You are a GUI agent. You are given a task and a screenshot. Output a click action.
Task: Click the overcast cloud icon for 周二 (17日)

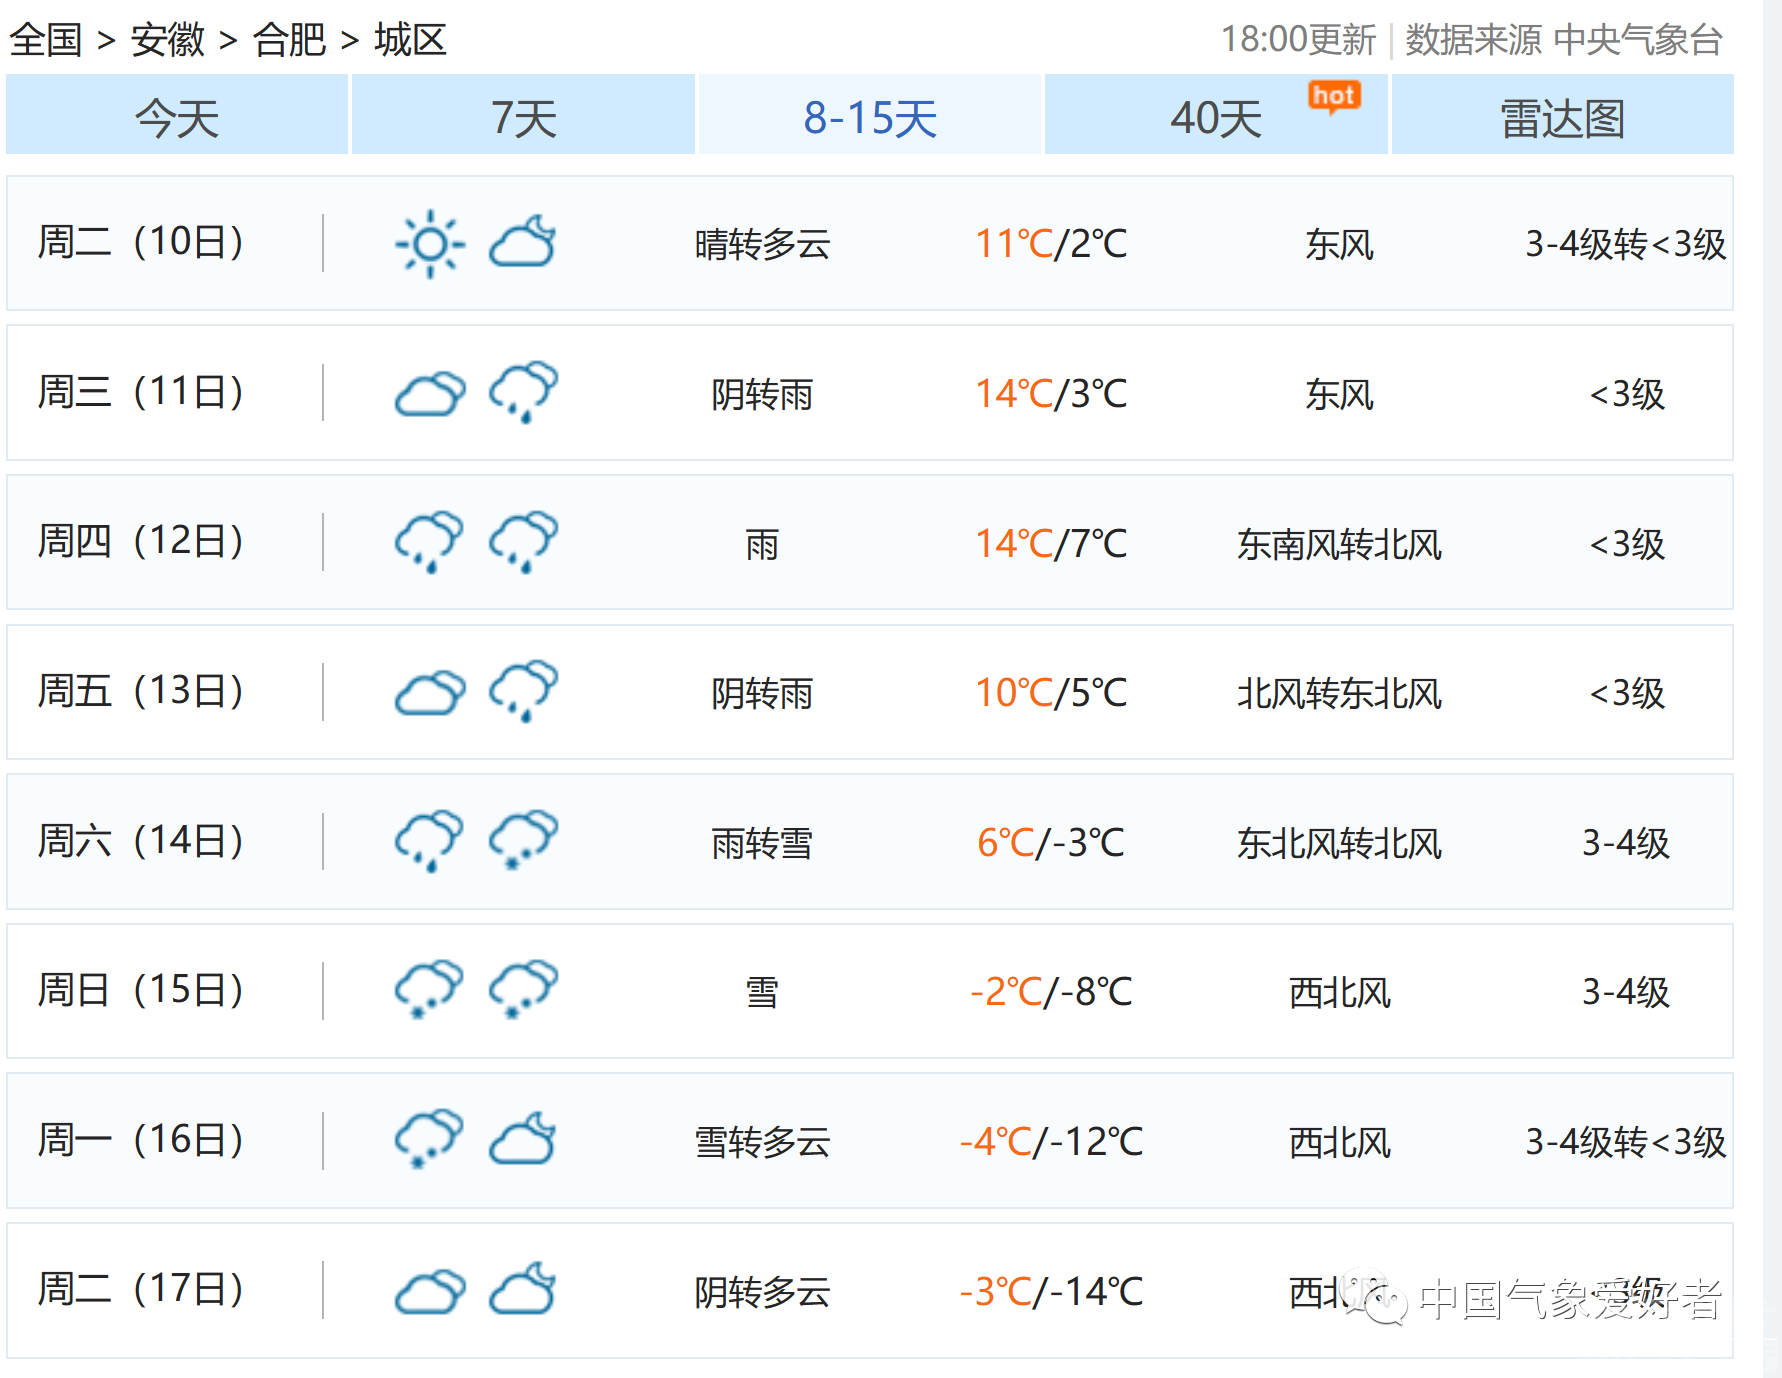[x=430, y=1291]
